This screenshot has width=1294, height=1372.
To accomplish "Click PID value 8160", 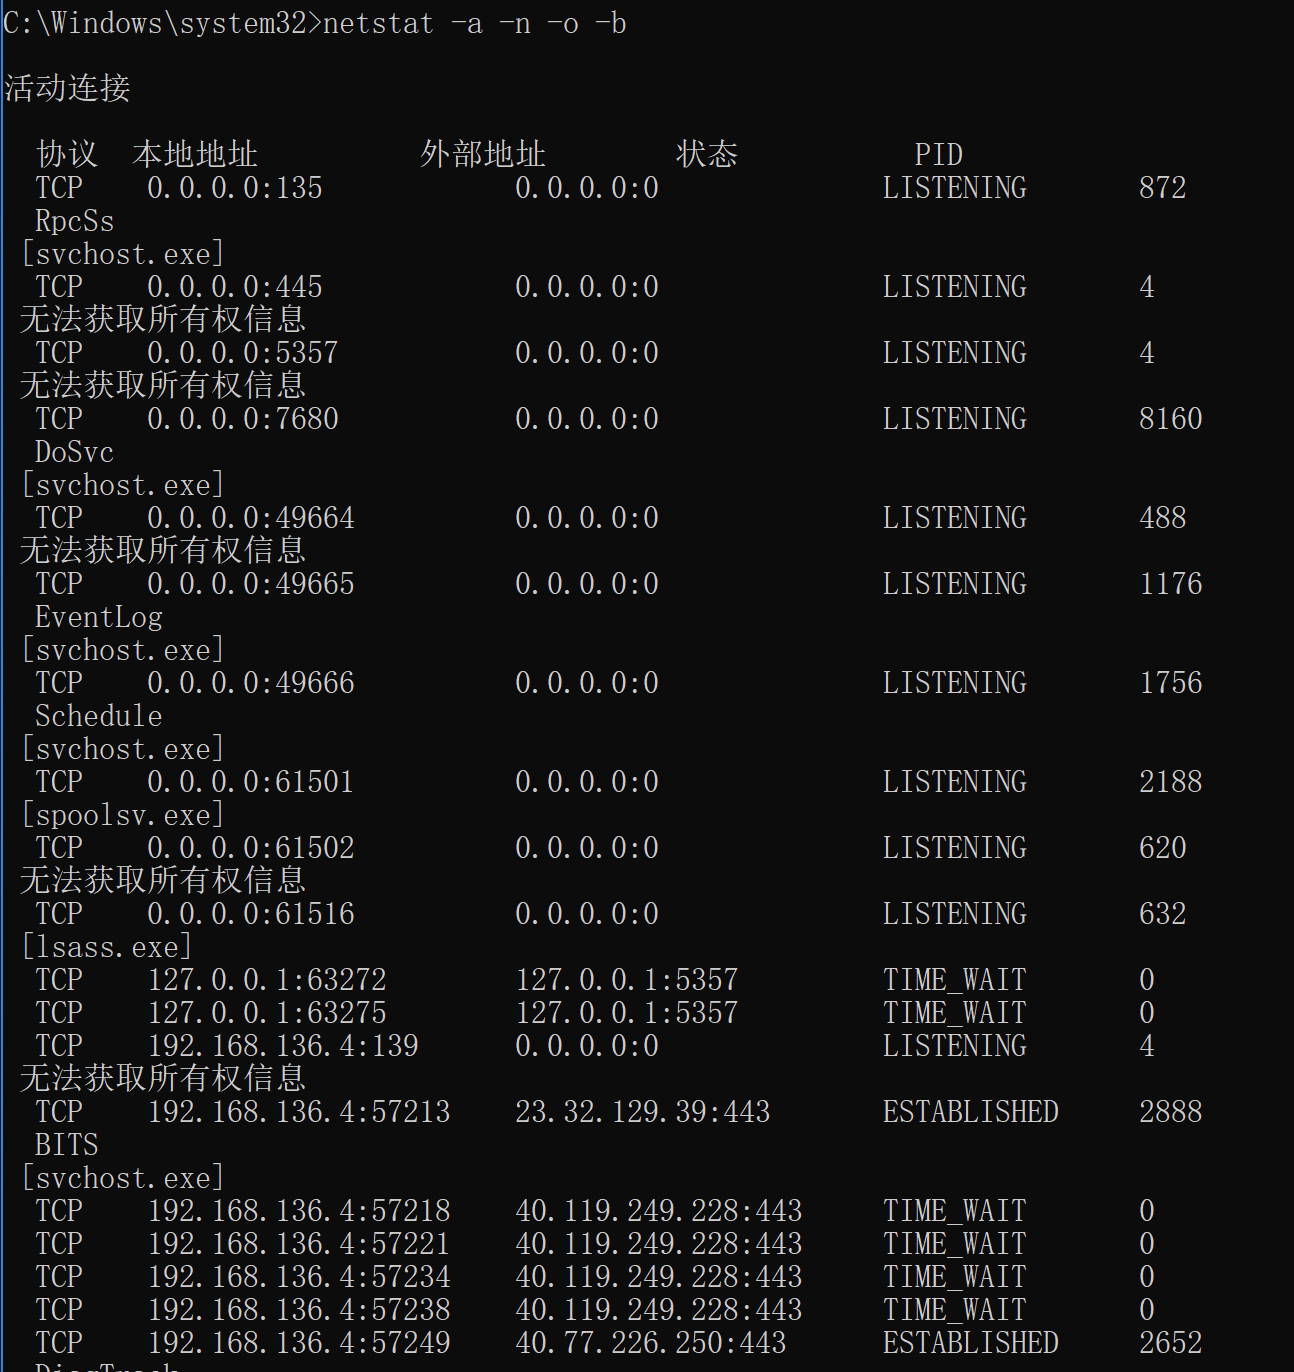I will coord(1170,419).
